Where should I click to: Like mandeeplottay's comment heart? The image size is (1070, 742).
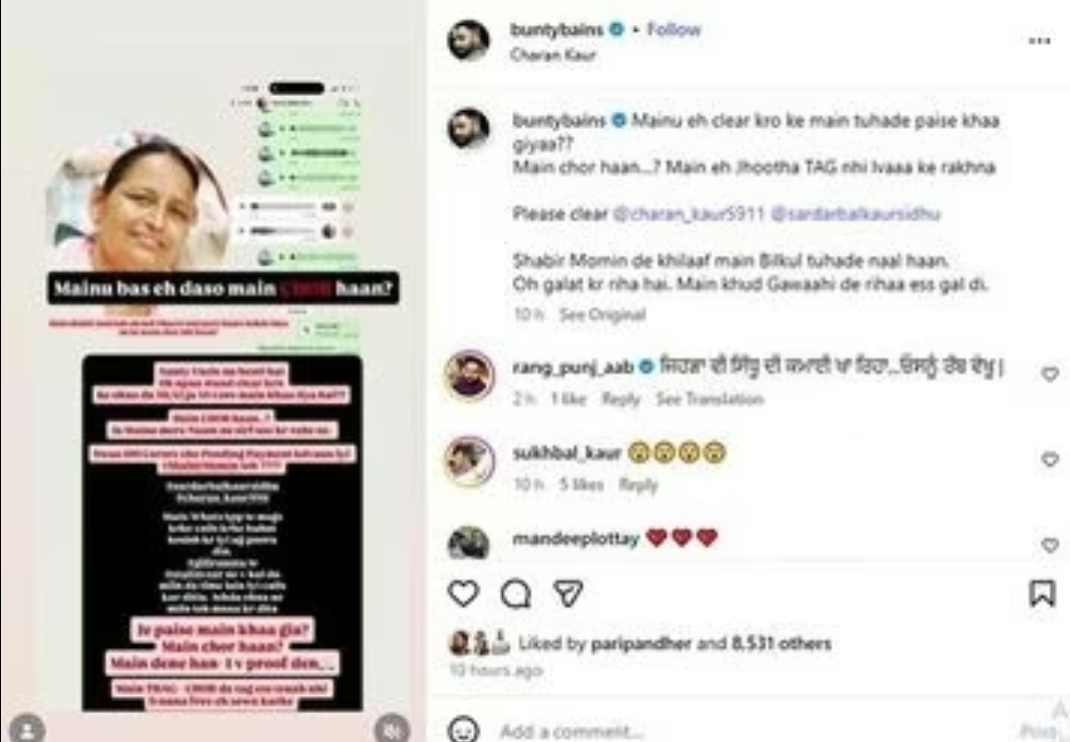(1050, 545)
